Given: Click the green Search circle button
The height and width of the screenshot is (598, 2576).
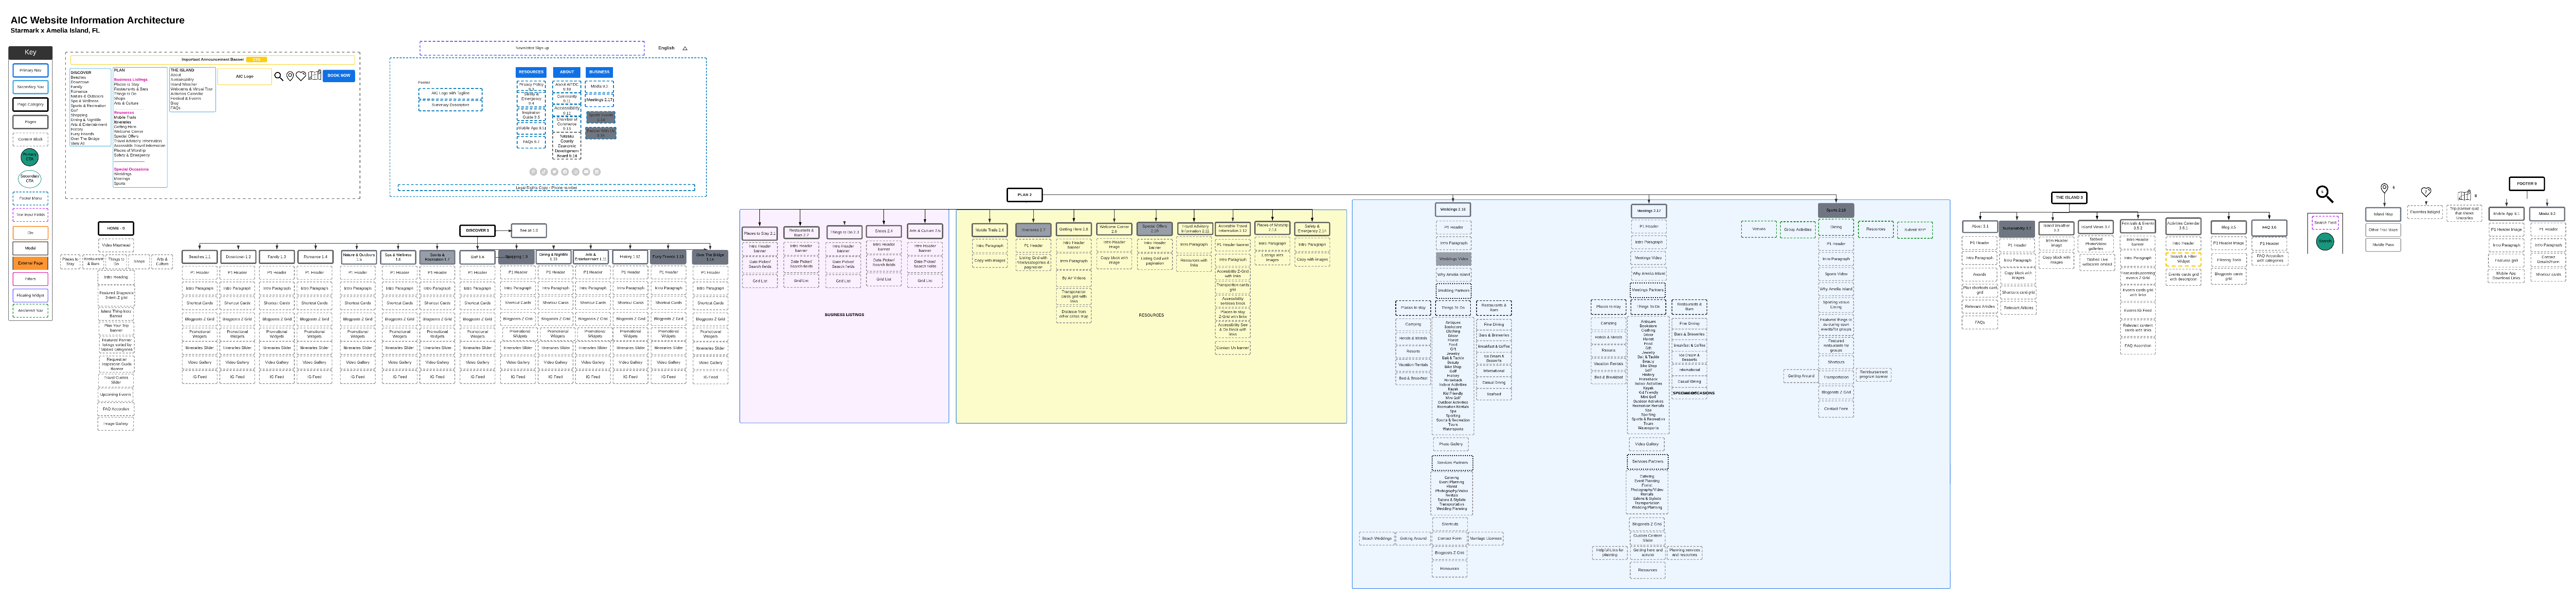Looking at the screenshot, I should pyautogui.click(x=2325, y=242).
